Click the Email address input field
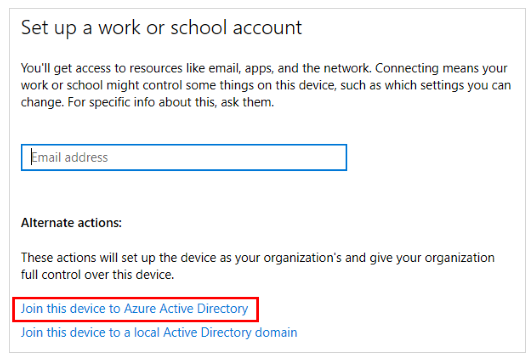This screenshot has height=362, width=531. (x=184, y=157)
